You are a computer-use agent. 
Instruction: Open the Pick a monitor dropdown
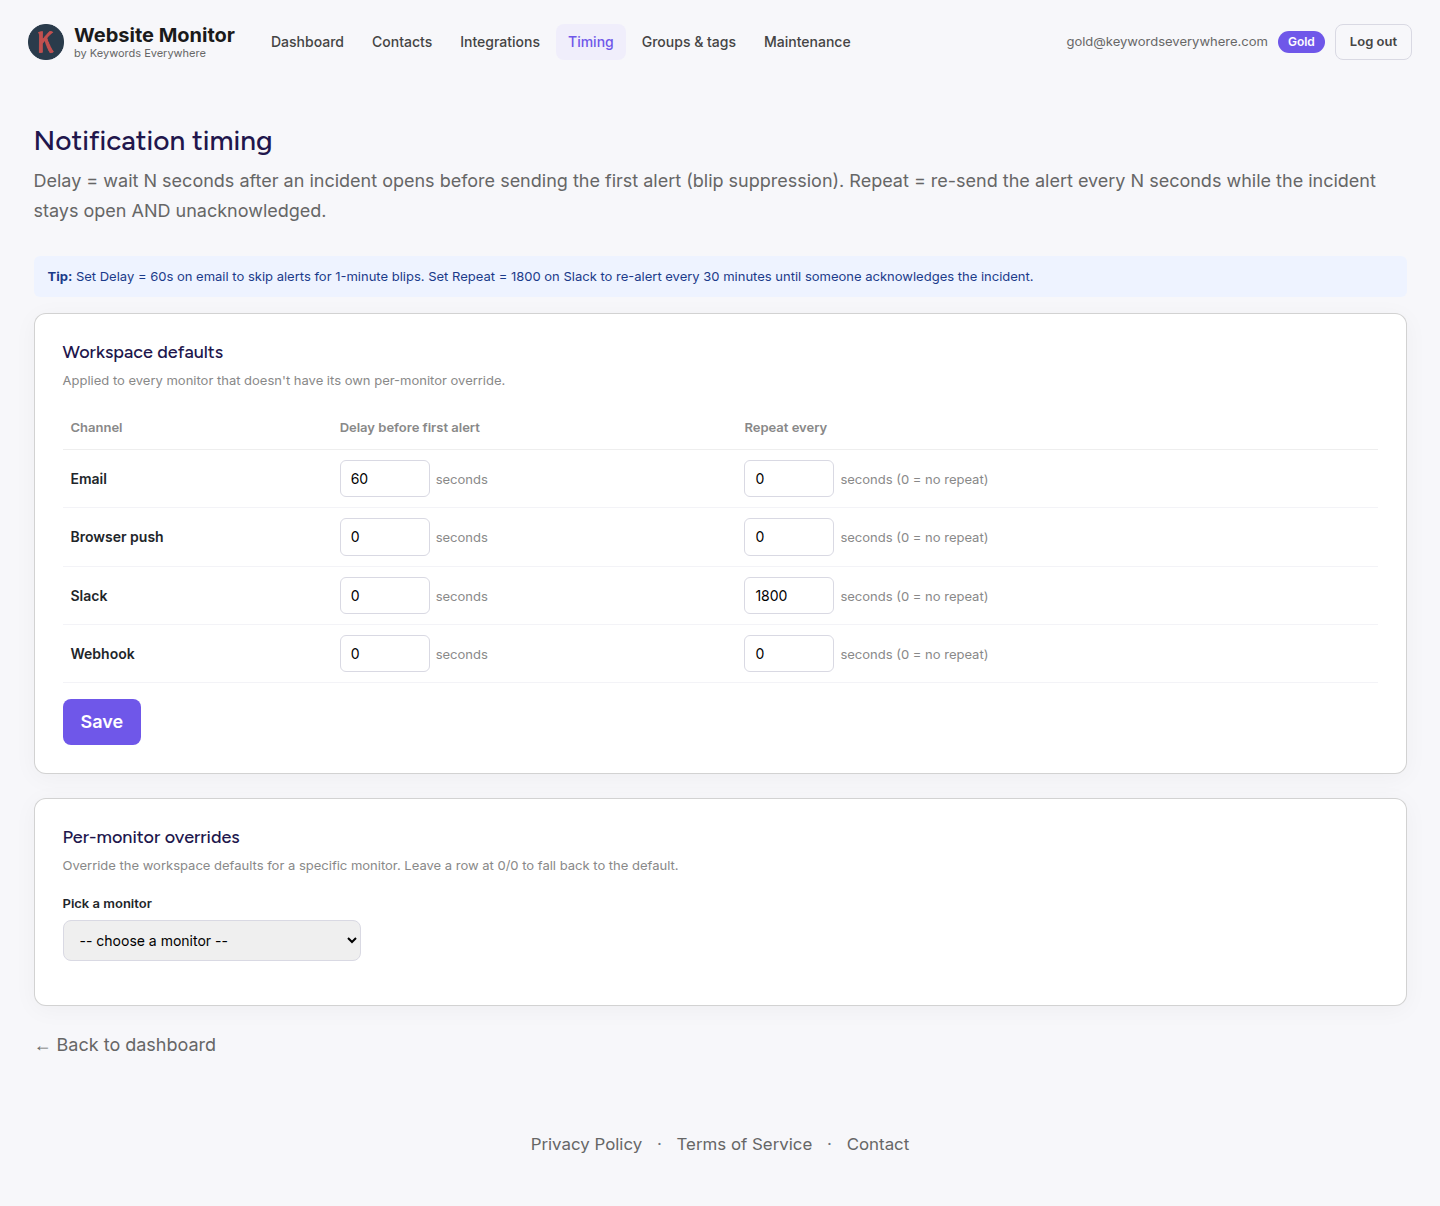click(x=212, y=941)
